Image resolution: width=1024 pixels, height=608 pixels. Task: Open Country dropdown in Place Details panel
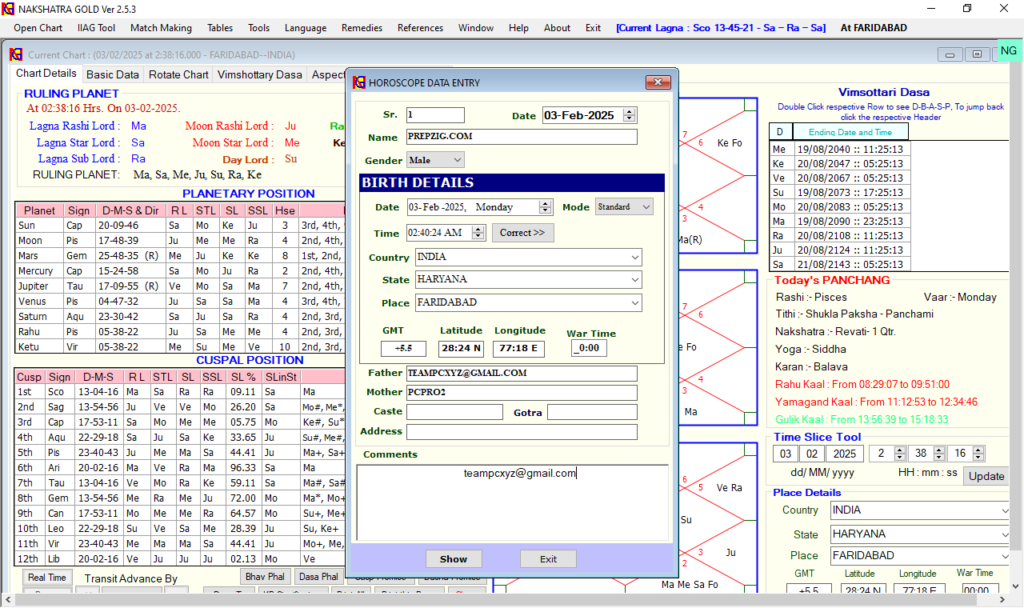[x=1004, y=510]
